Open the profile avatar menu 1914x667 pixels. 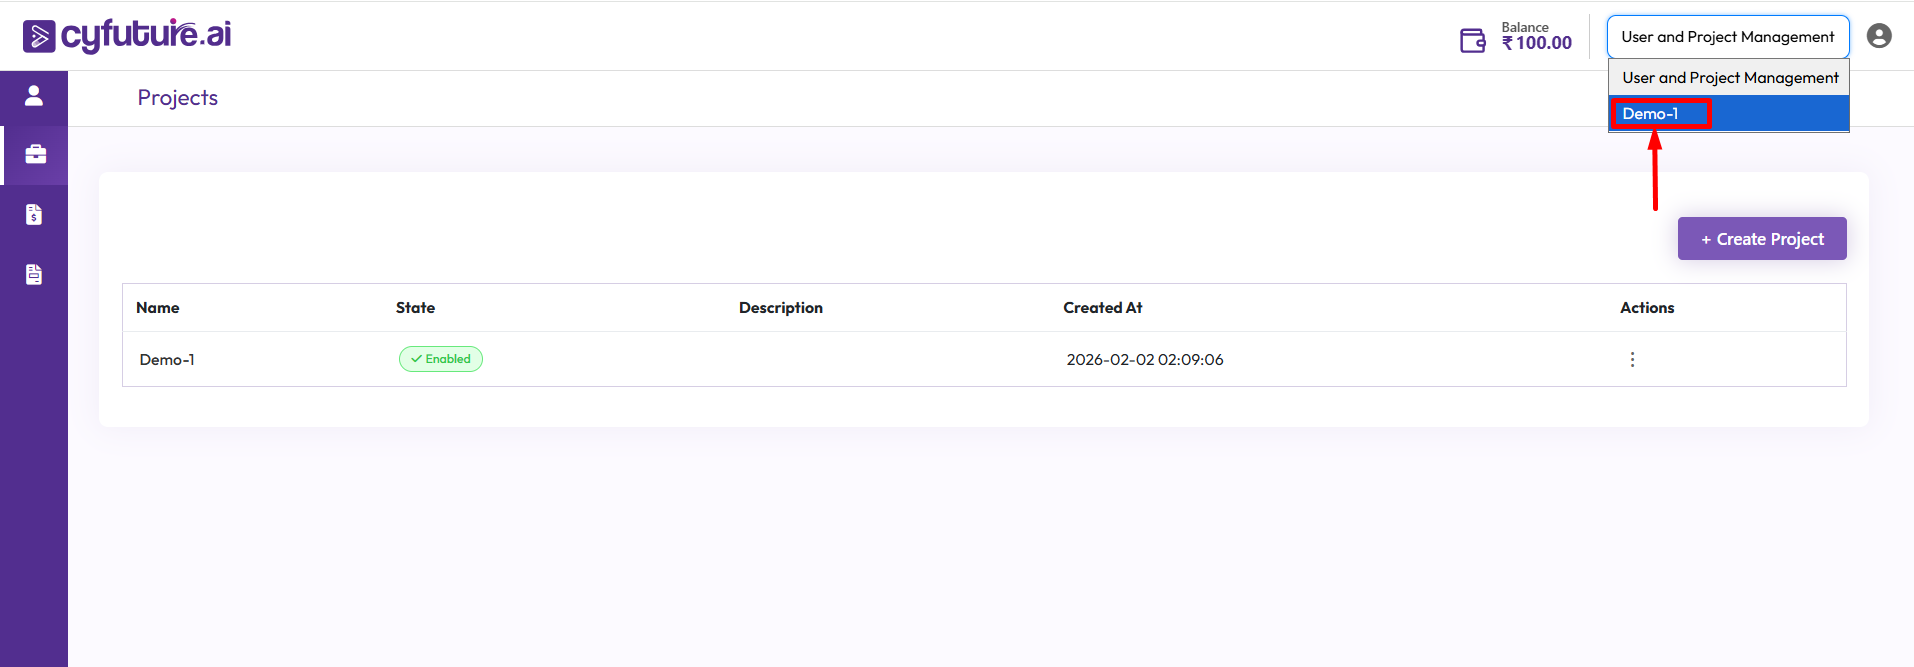click(x=1879, y=36)
